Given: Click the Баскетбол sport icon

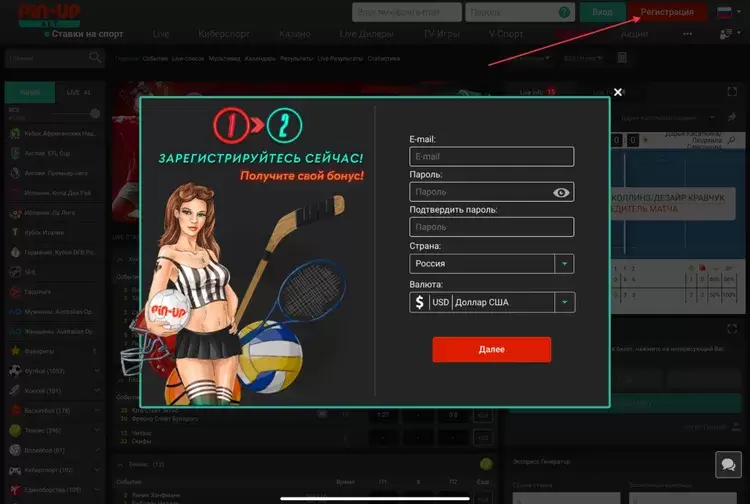Looking at the screenshot, I should point(15,410).
